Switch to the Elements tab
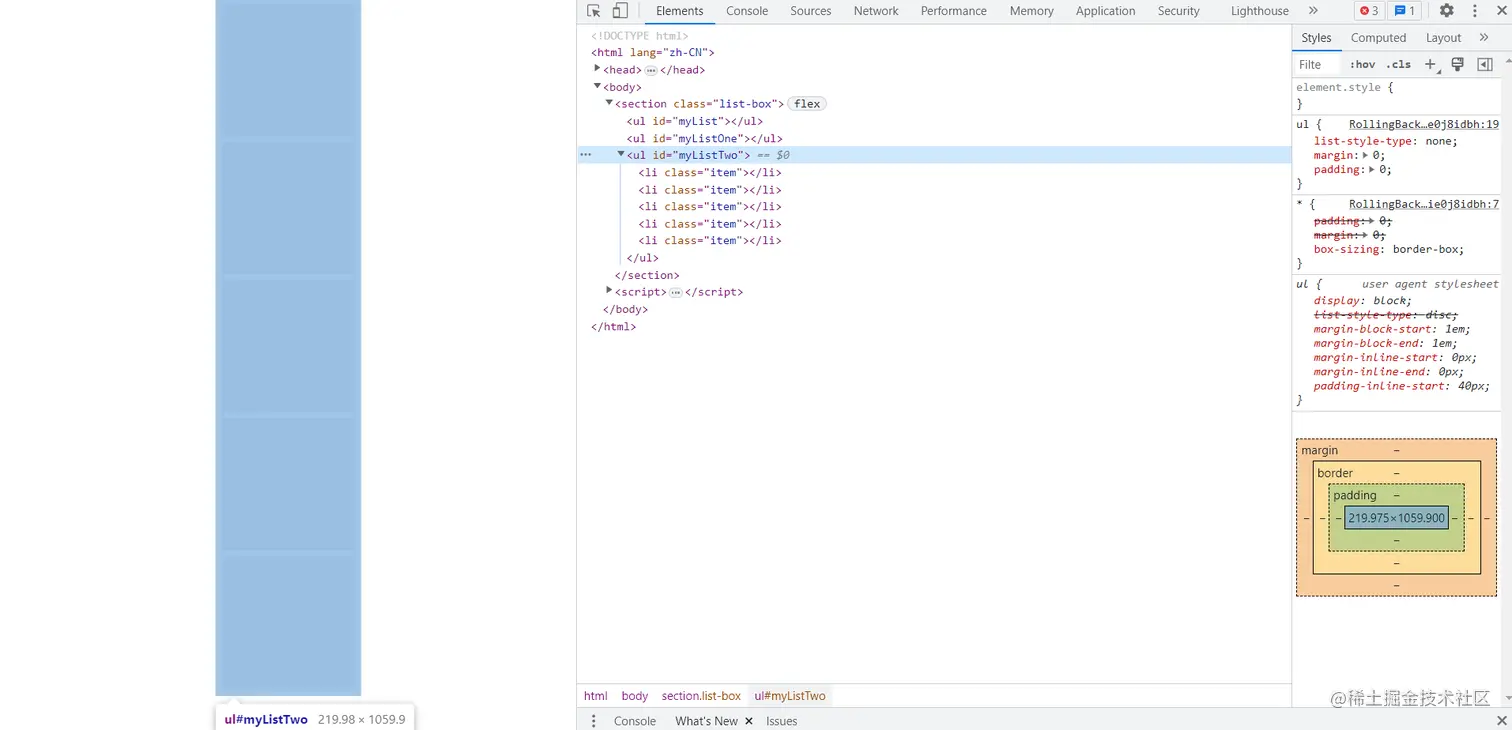The height and width of the screenshot is (730, 1512). [680, 11]
